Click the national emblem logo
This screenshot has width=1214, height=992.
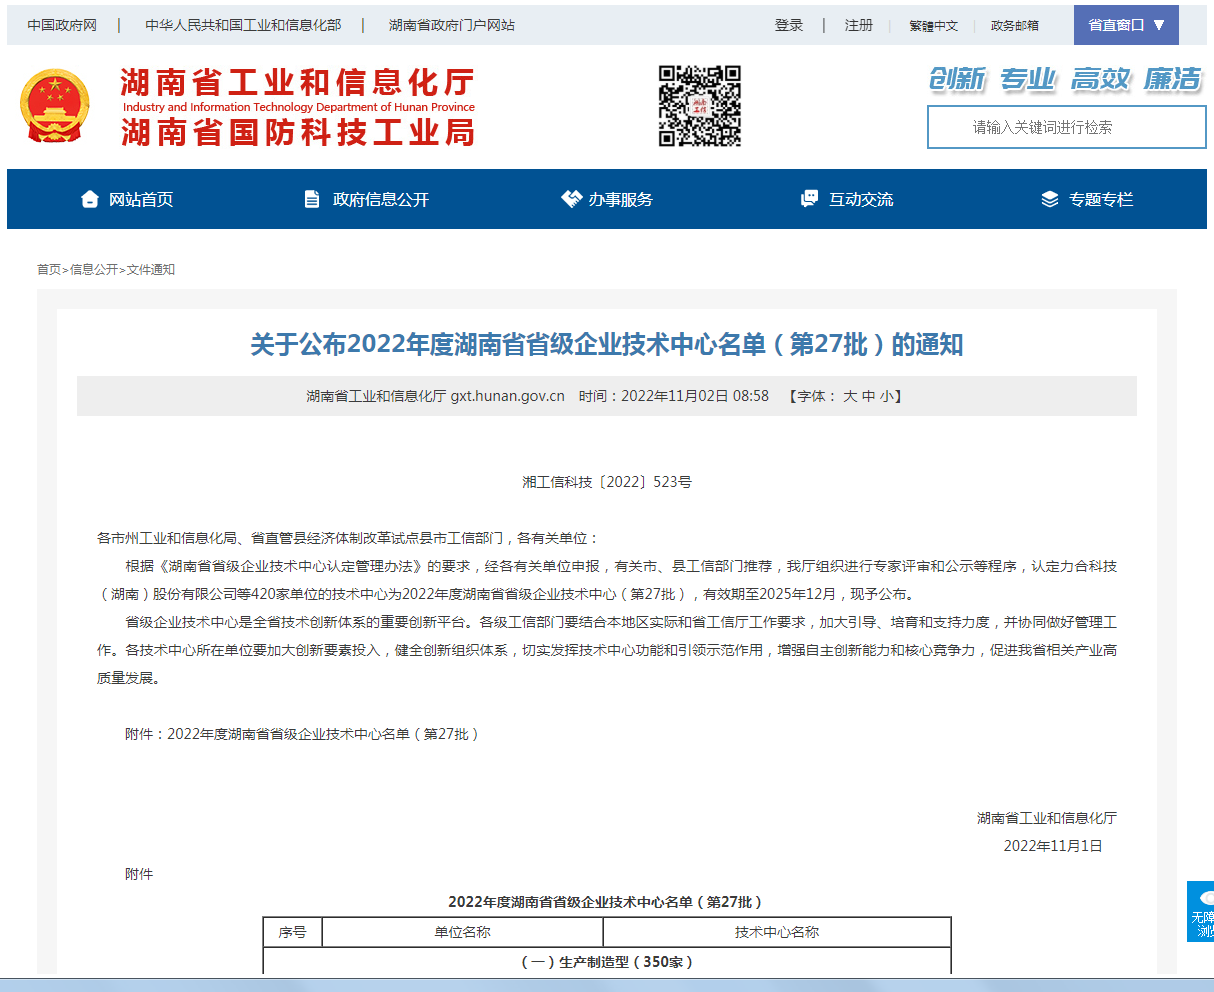[x=55, y=106]
